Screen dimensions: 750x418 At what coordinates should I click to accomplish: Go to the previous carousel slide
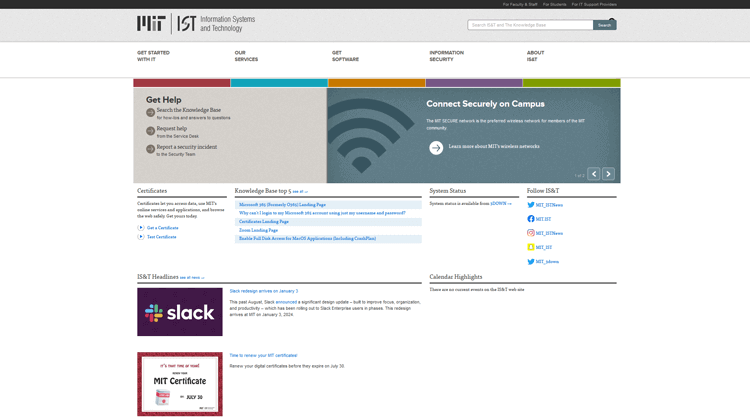(x=594, y=174)
